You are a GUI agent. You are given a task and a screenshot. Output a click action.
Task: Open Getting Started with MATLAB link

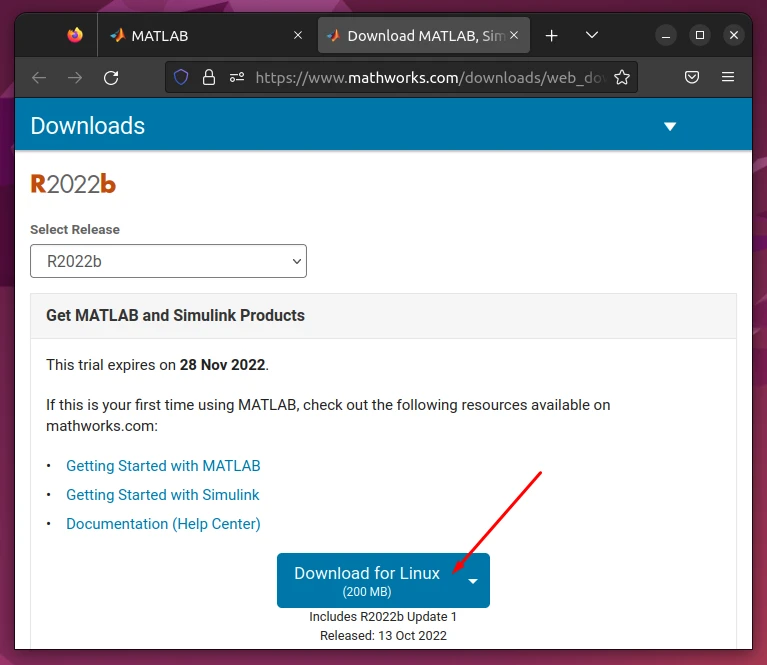(x=163, y=466)
